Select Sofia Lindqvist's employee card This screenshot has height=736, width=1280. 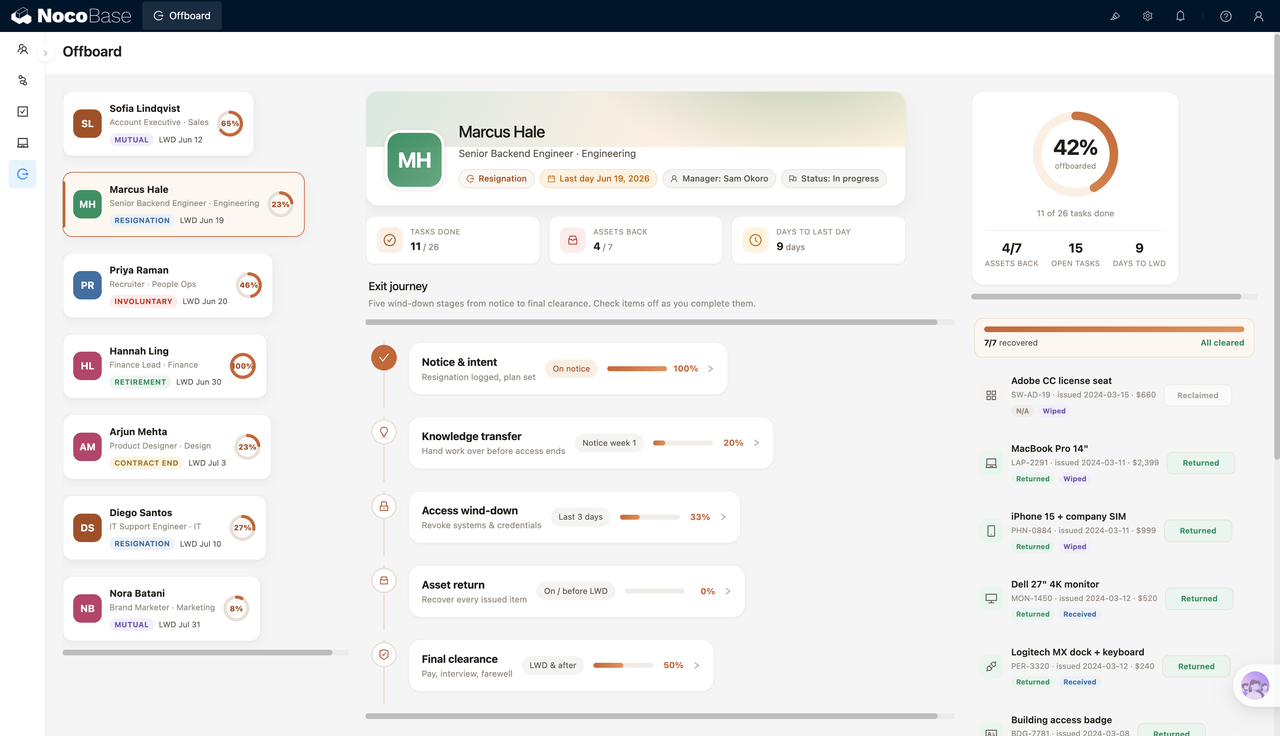158,124
